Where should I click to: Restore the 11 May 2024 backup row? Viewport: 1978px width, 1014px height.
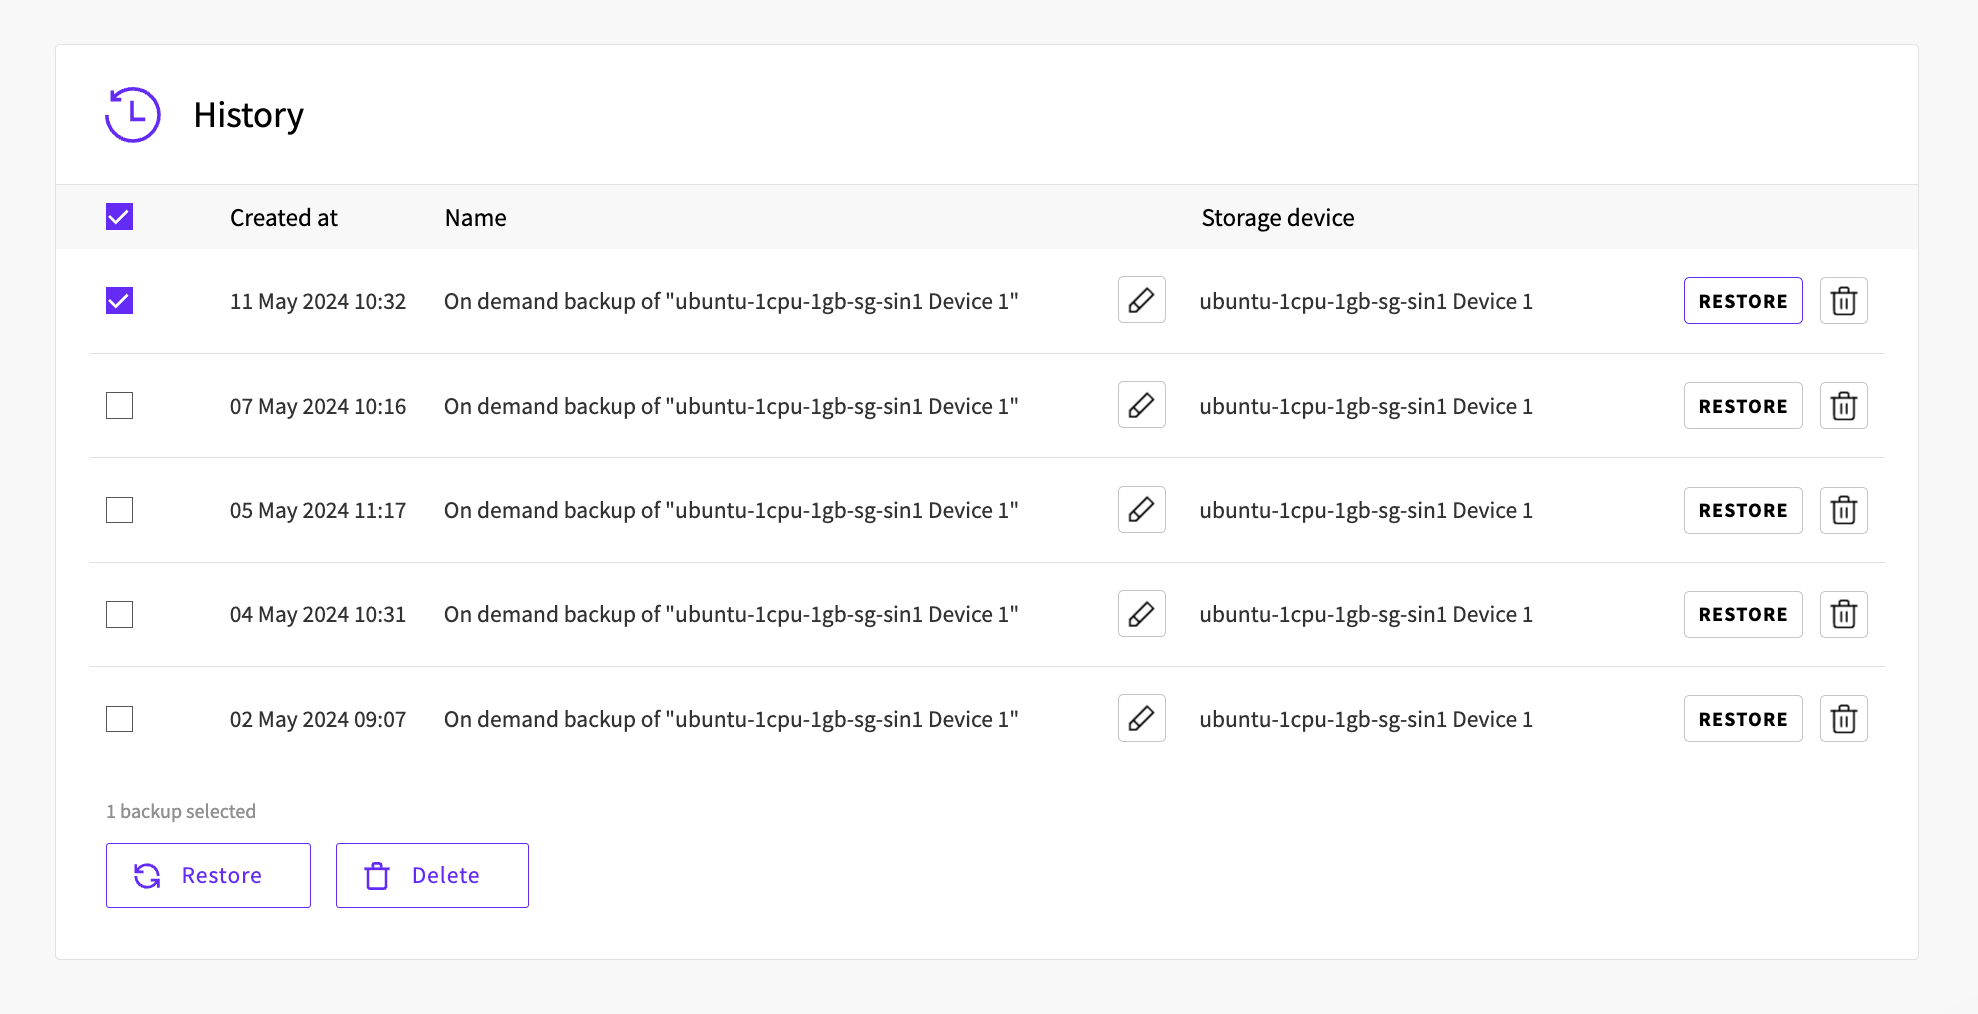1743,300
